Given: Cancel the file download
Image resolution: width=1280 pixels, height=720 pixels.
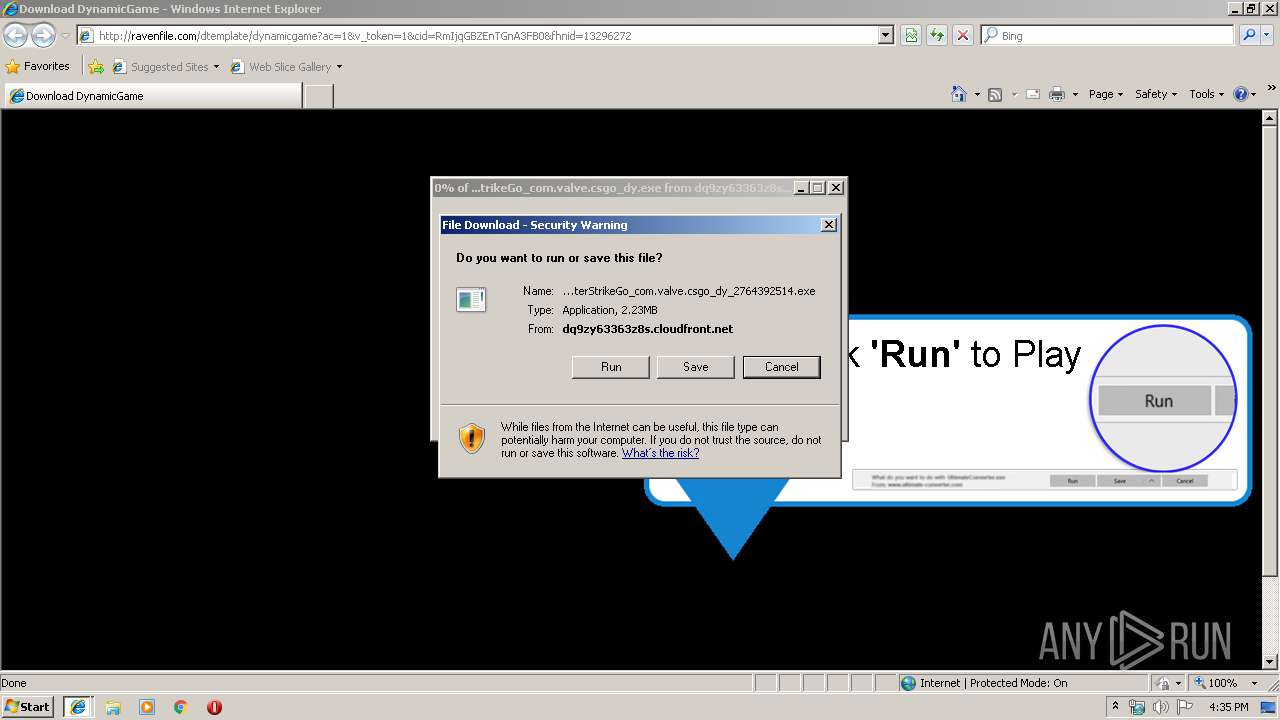Looking at the screenshot, I should pyautogui.click(x=781, y=367).
